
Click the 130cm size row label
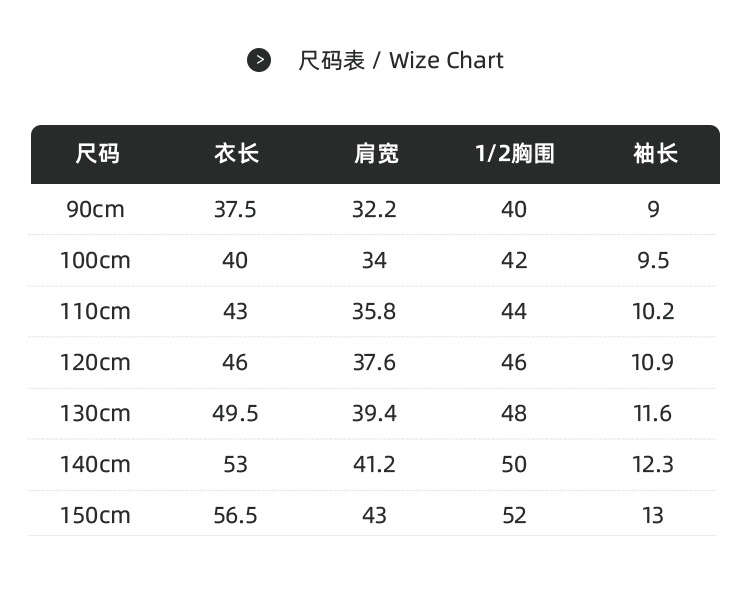tap(95, 414)
